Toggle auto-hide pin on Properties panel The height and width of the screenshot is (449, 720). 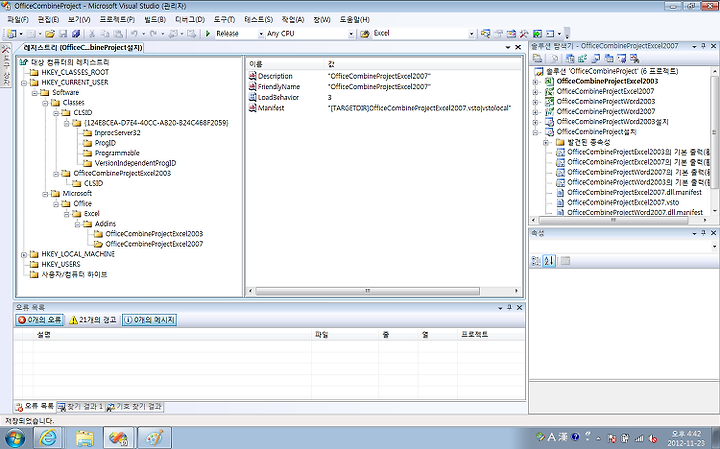click(x=703, y=233)
